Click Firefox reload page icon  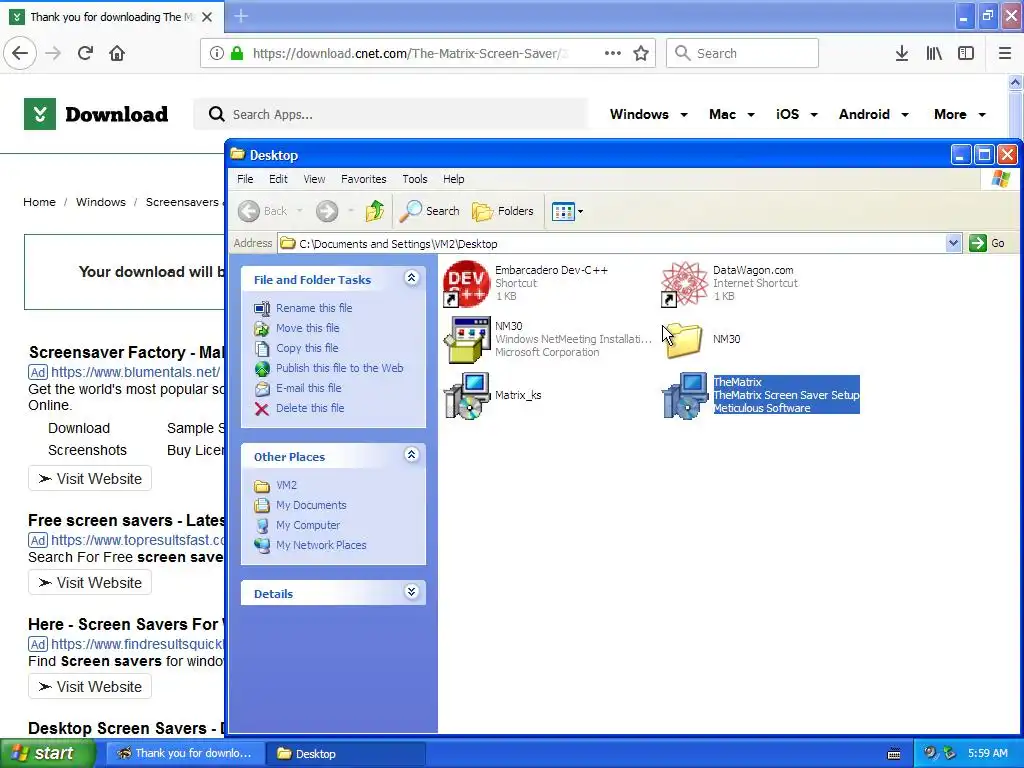[x=85, y=53]
